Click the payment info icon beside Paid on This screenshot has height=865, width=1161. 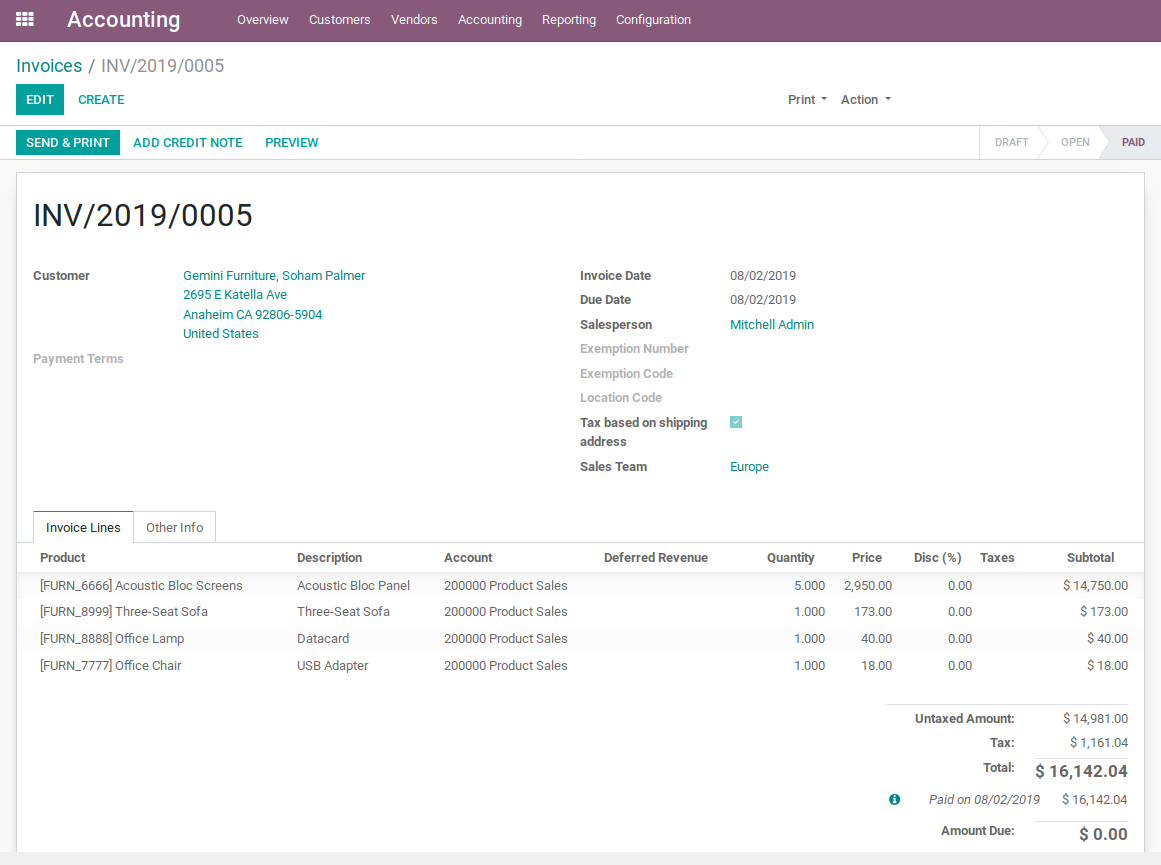point(894,799)
